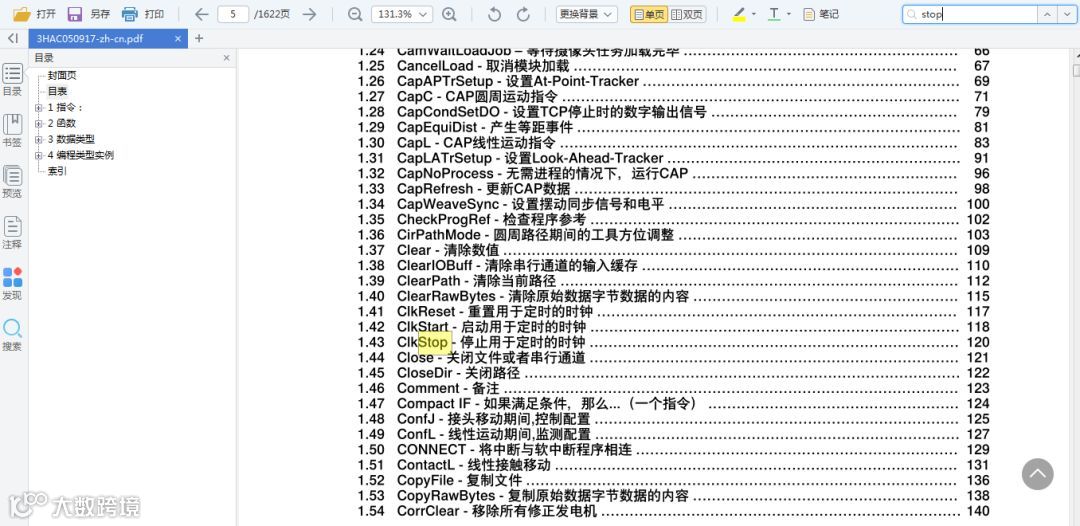1080x526 pixels.
Task: Switch to 单页 single page view
Action: 649,14
